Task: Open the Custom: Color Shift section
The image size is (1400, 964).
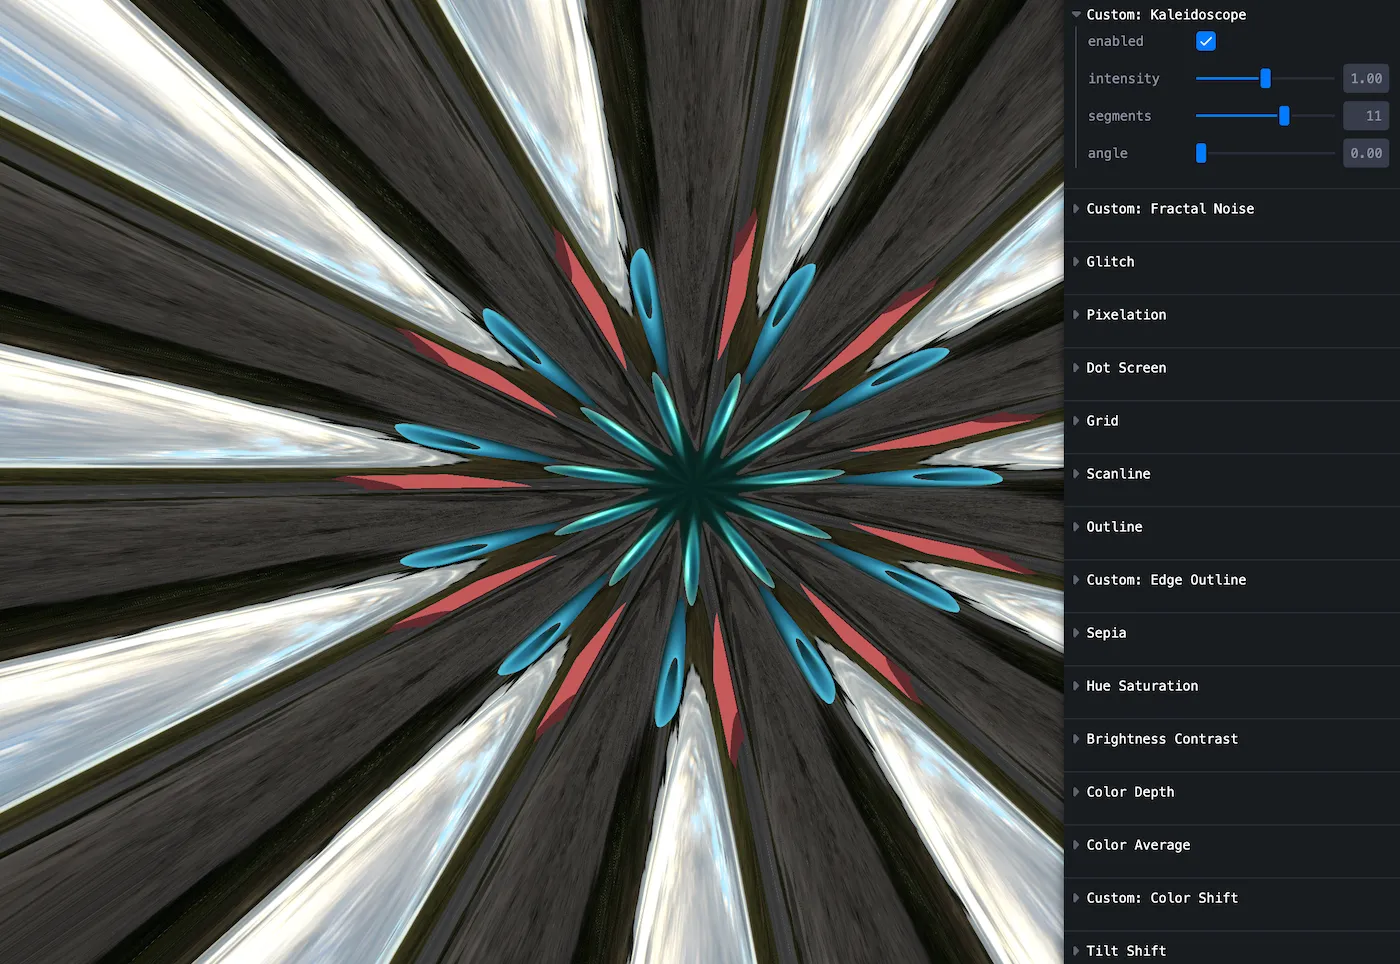Action: click(x=1161, y=898)
